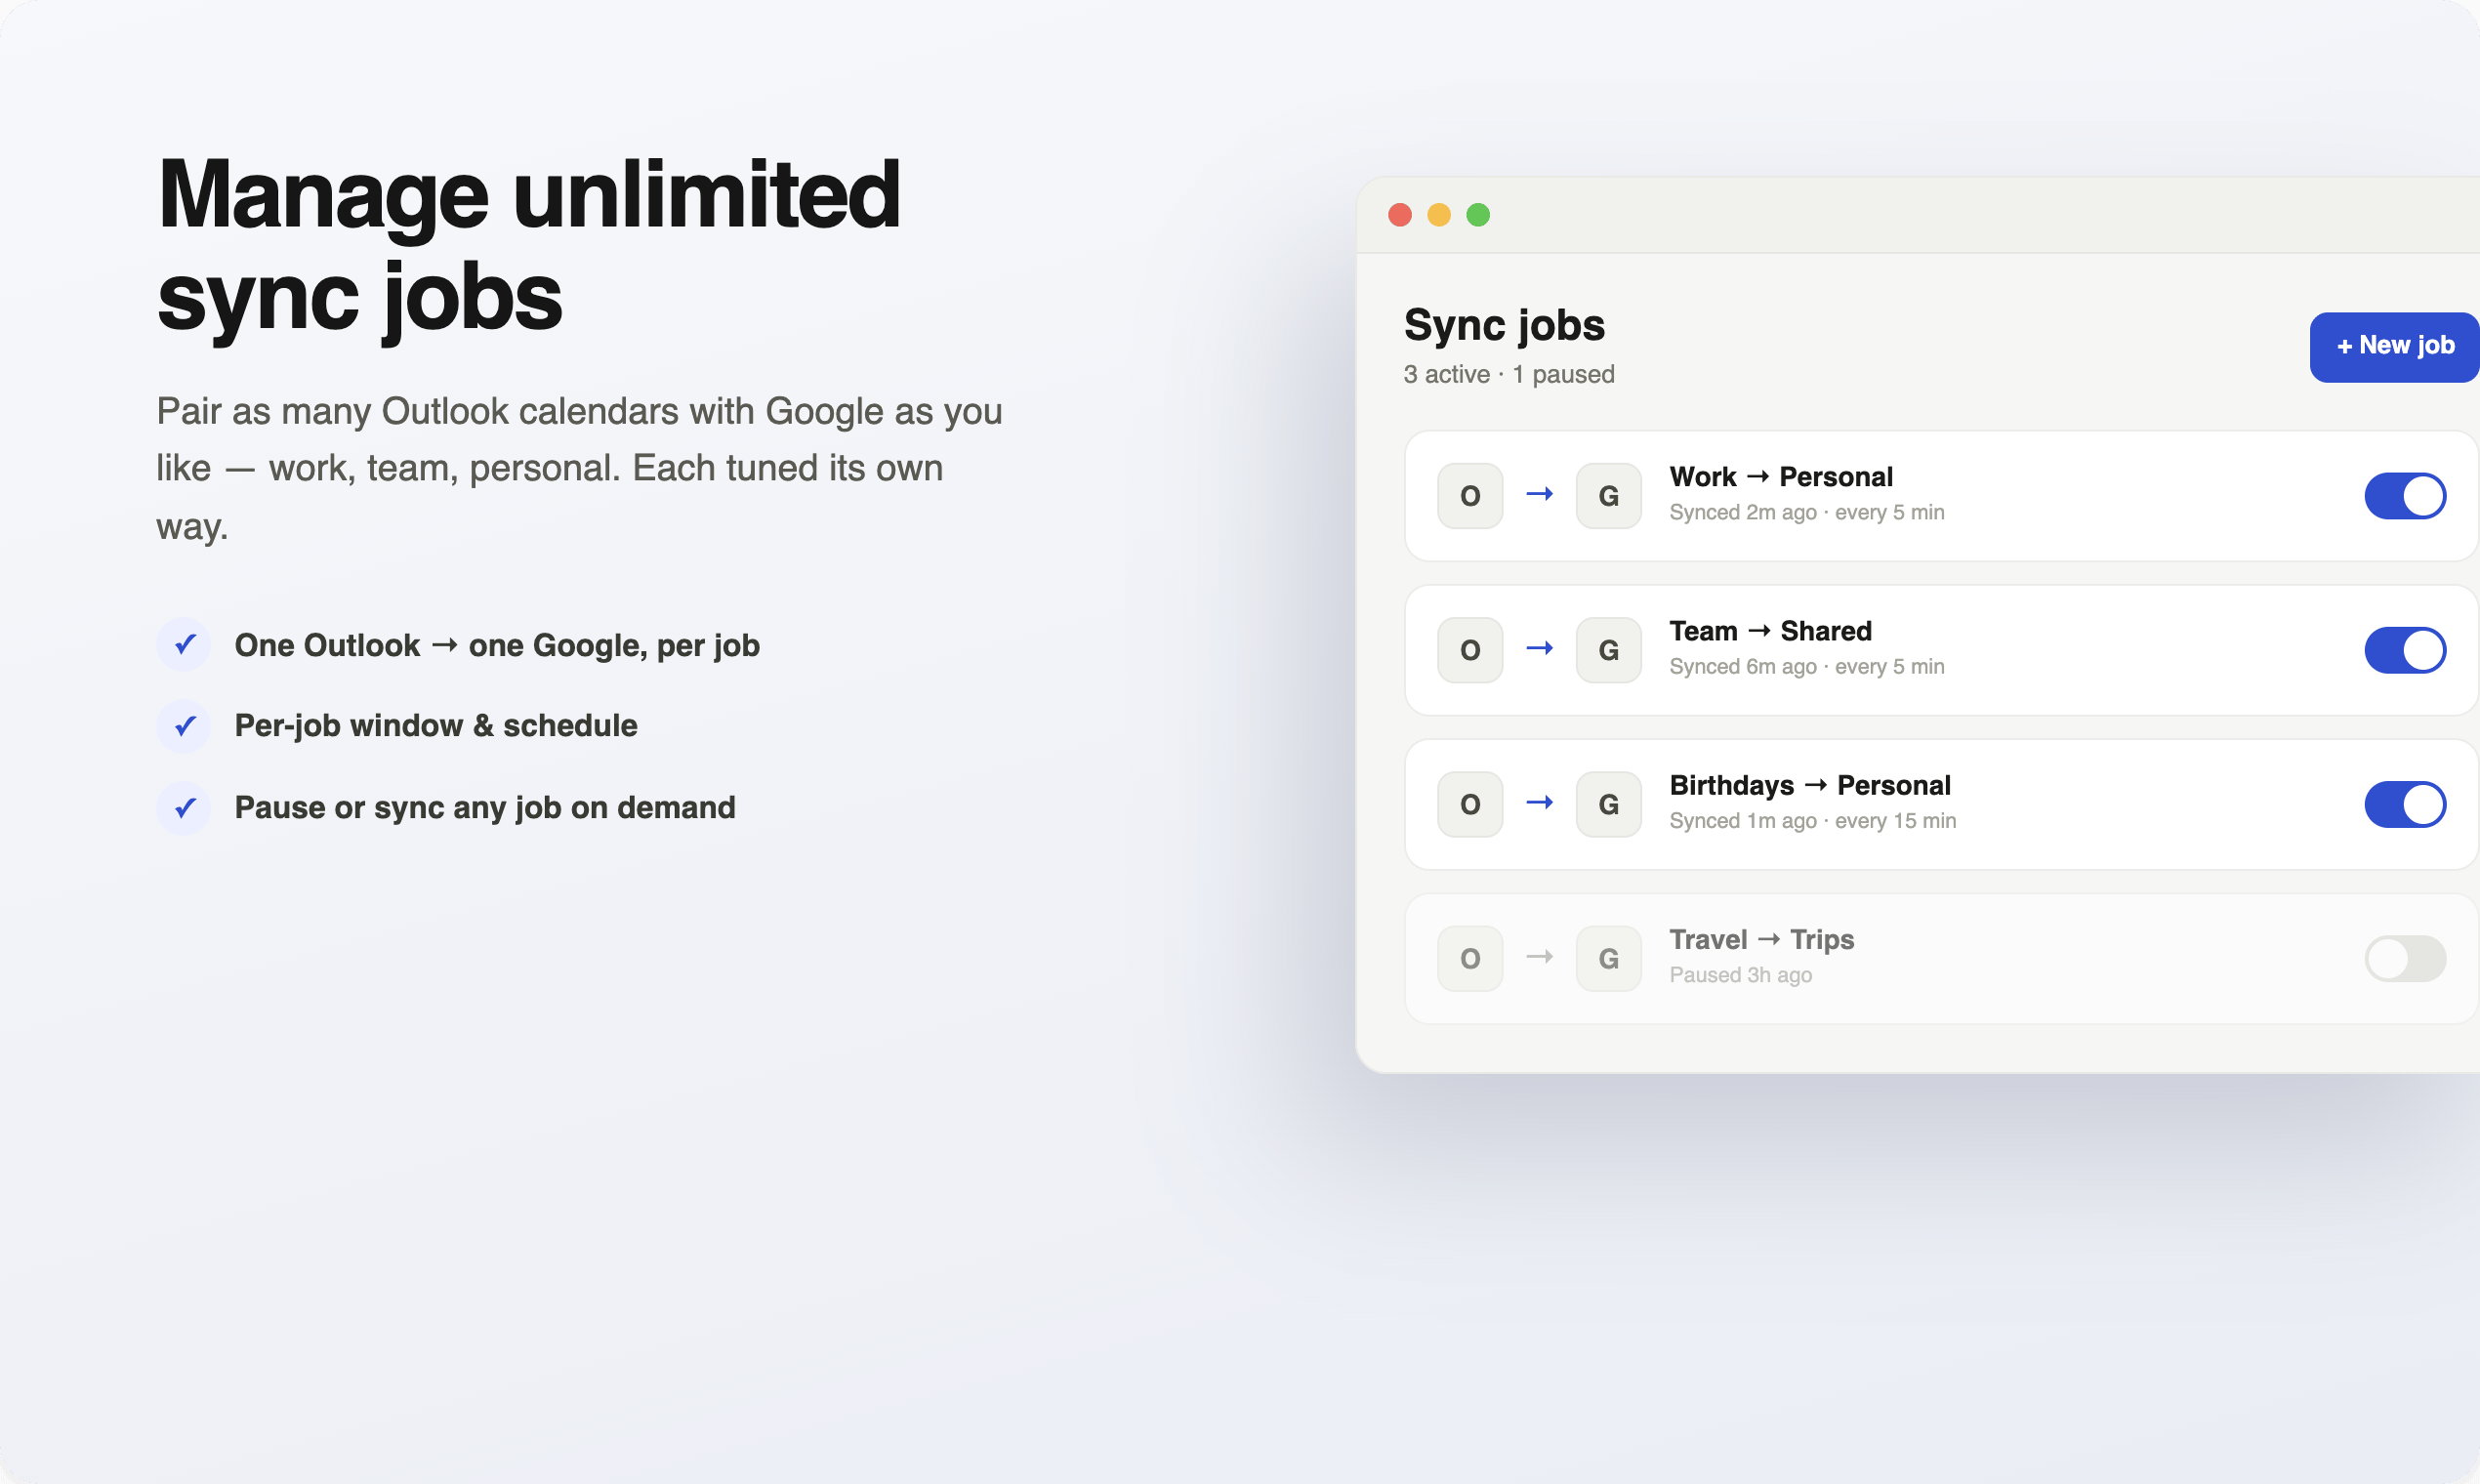Disable the Work → Personal sync toggle
The image size is (2480, 1484).
coord(2404,496)
